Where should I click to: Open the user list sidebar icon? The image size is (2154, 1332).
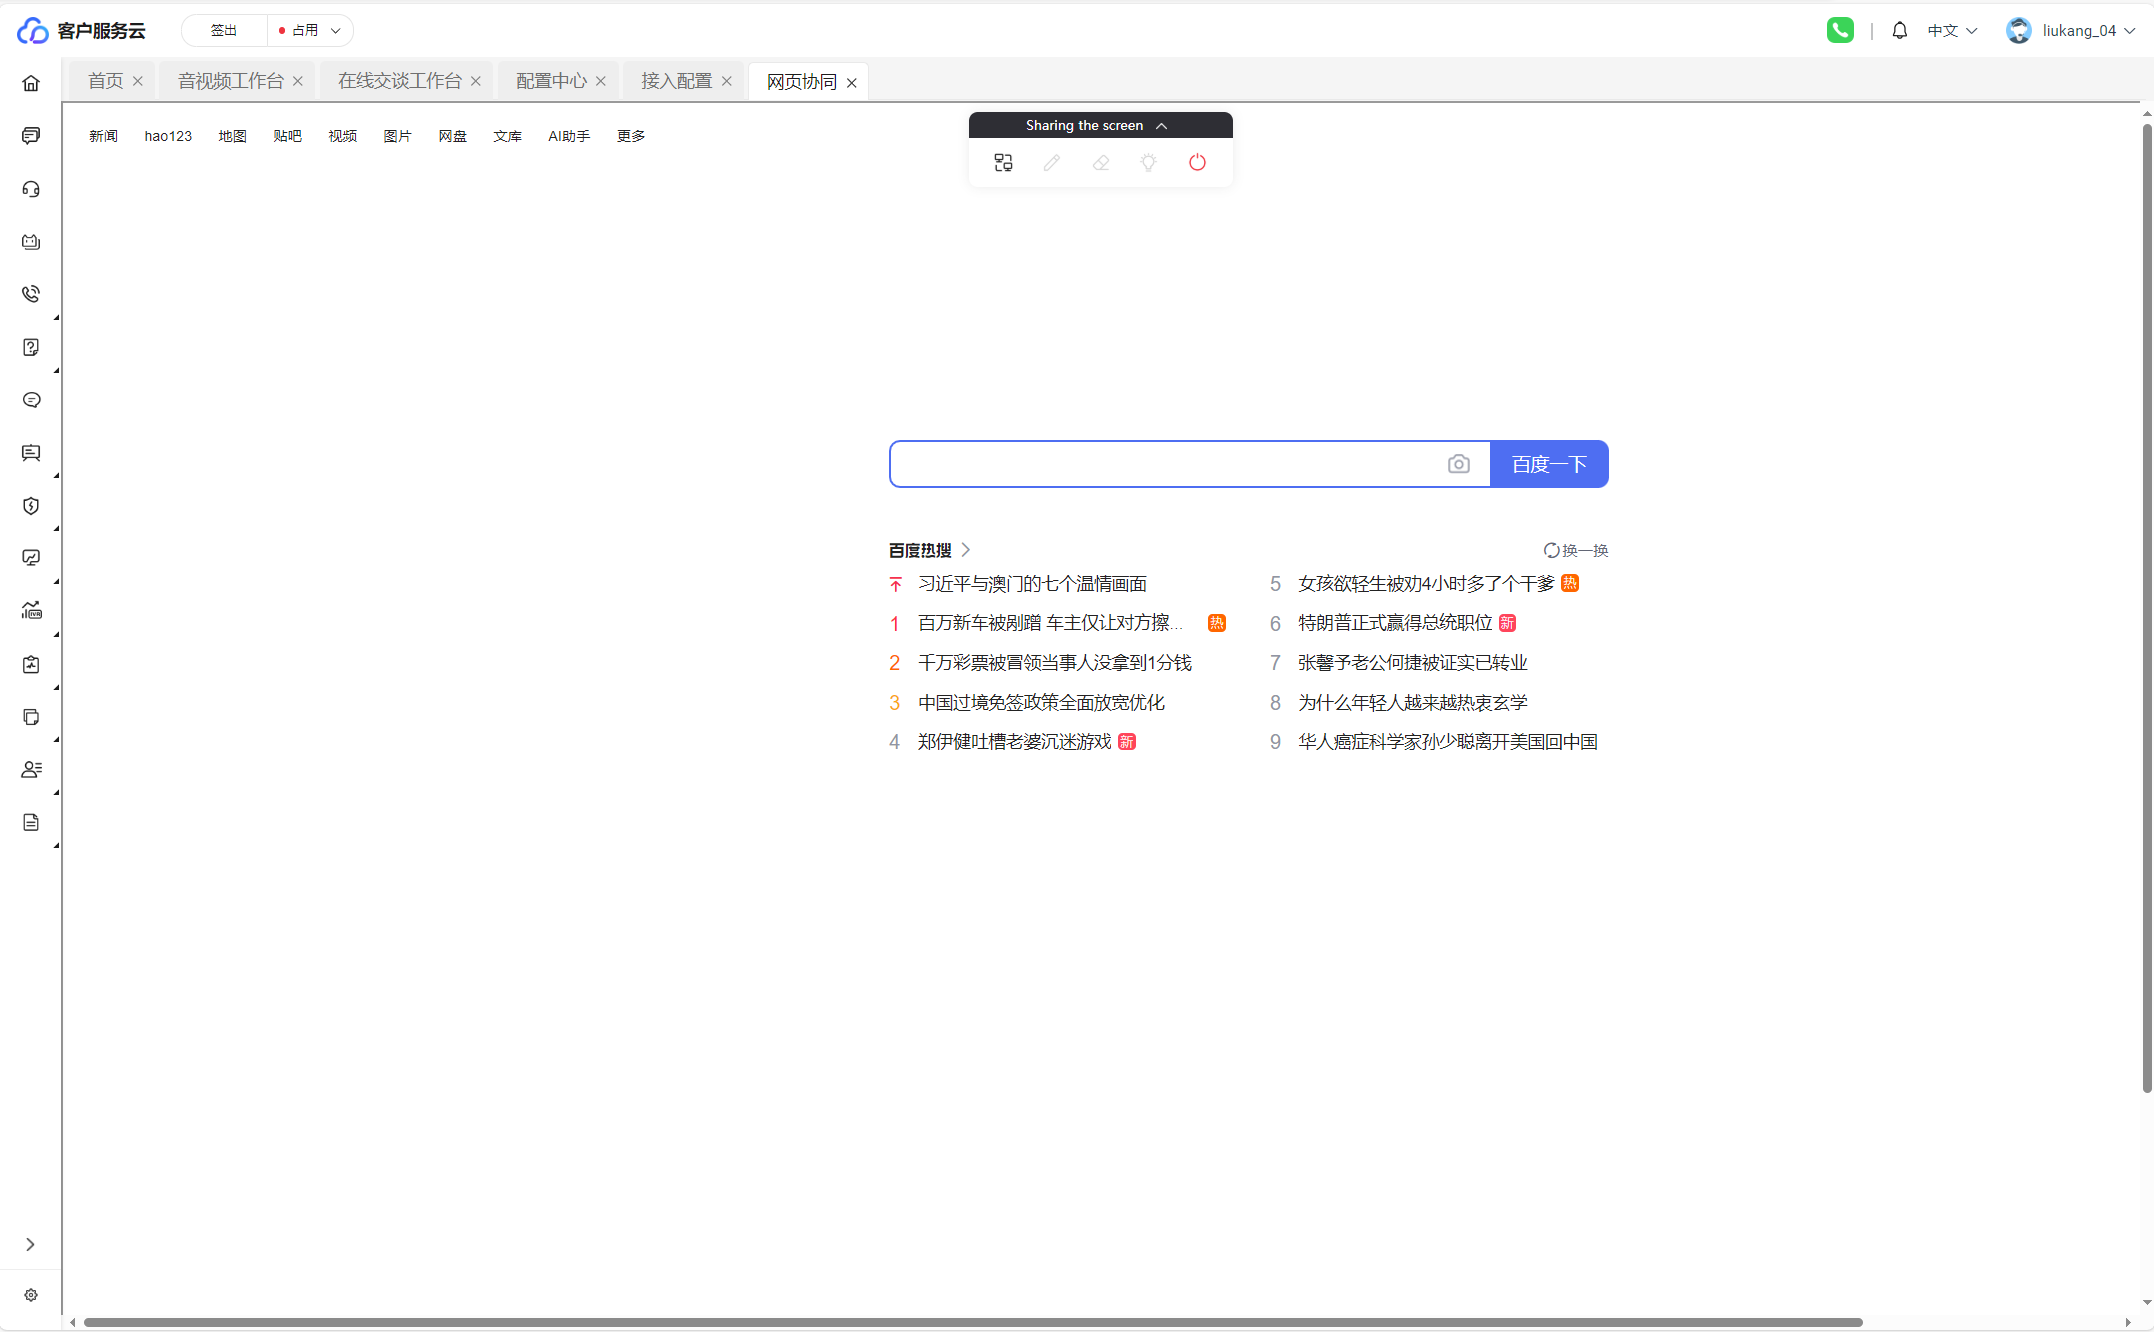click(x=31, y=770)
